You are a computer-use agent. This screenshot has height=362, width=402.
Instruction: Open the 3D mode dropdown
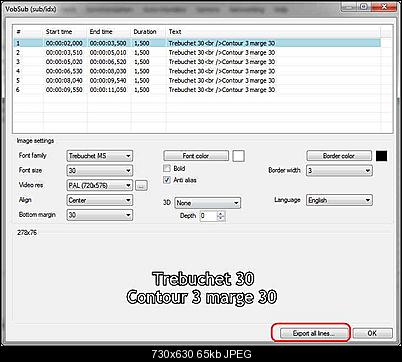(x=207, y=203)
